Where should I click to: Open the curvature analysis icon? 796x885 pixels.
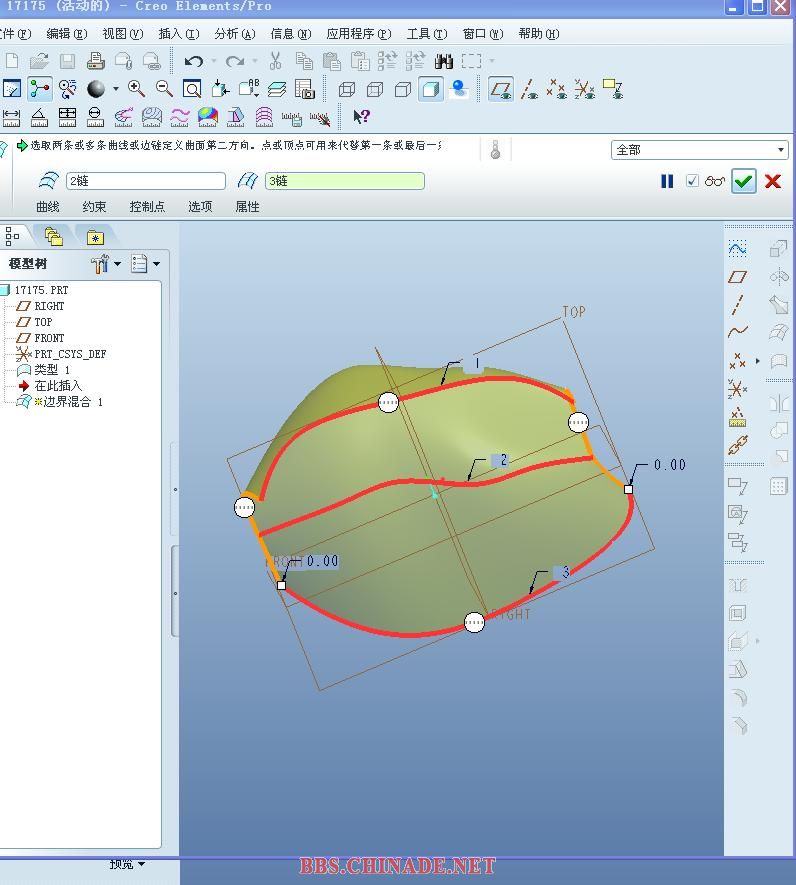[124, 117]
